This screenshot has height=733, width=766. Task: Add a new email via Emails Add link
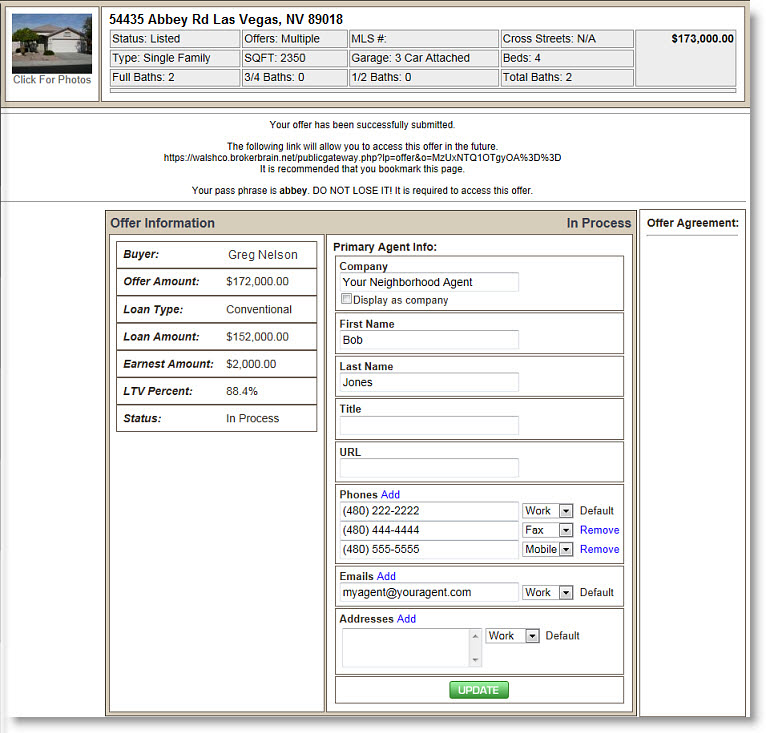tap(386, 576)
